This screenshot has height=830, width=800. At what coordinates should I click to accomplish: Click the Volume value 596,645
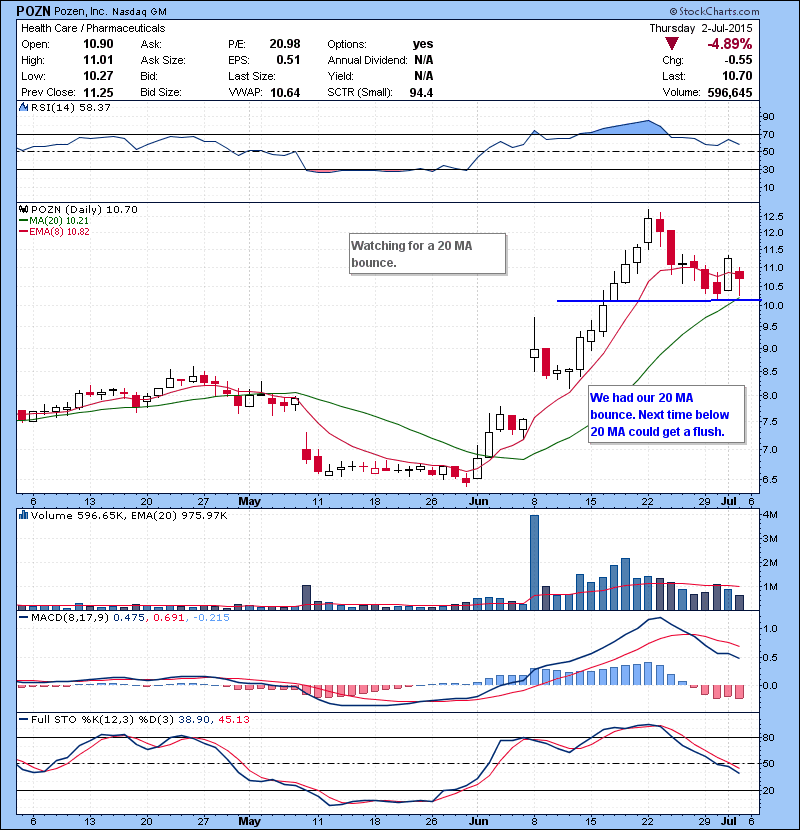pyautogui.click(x=730, y=93)
